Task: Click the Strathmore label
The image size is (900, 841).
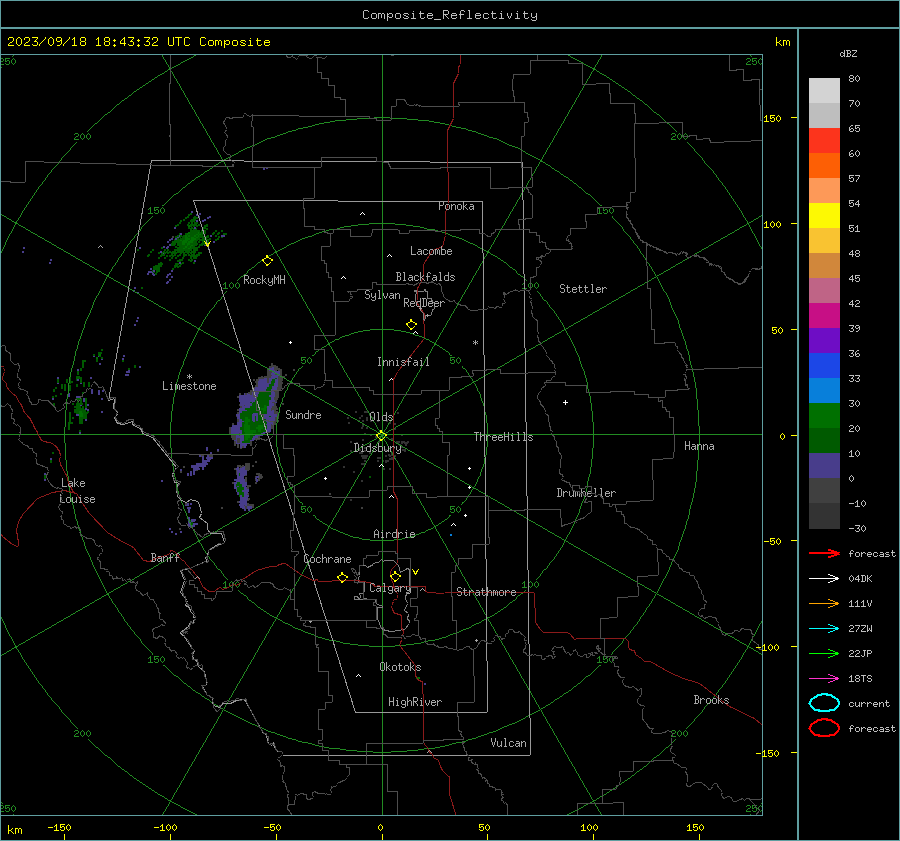Action: tap(486, 592)
